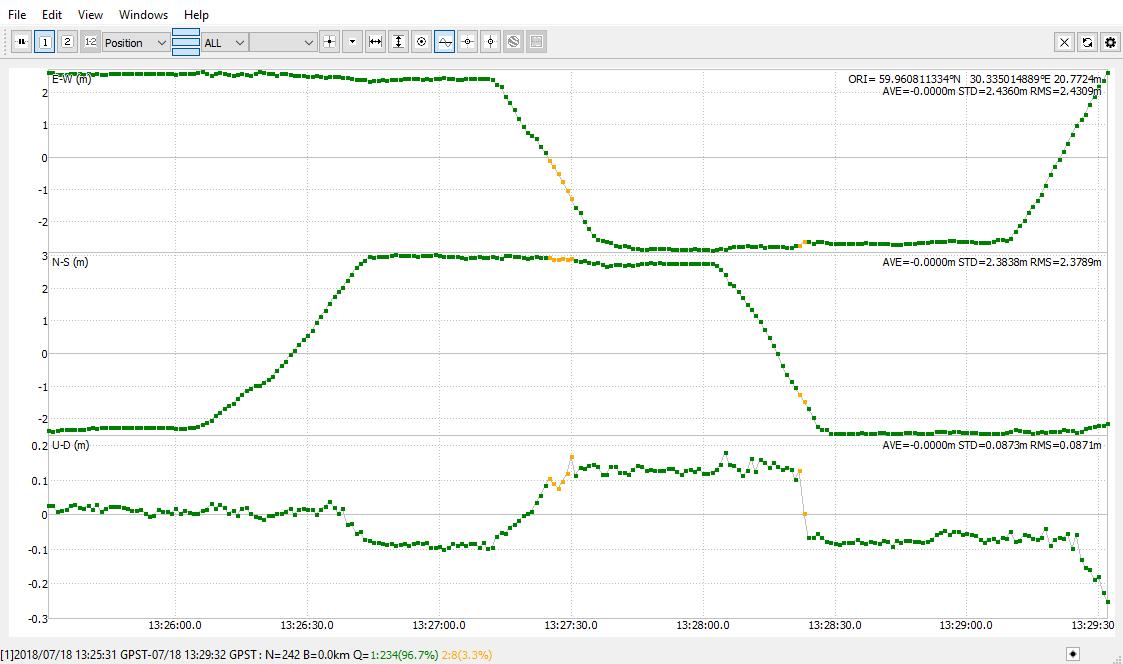Open the ALL quality flag dropdown
The image size is (1123, 664).
pos(225,43)
